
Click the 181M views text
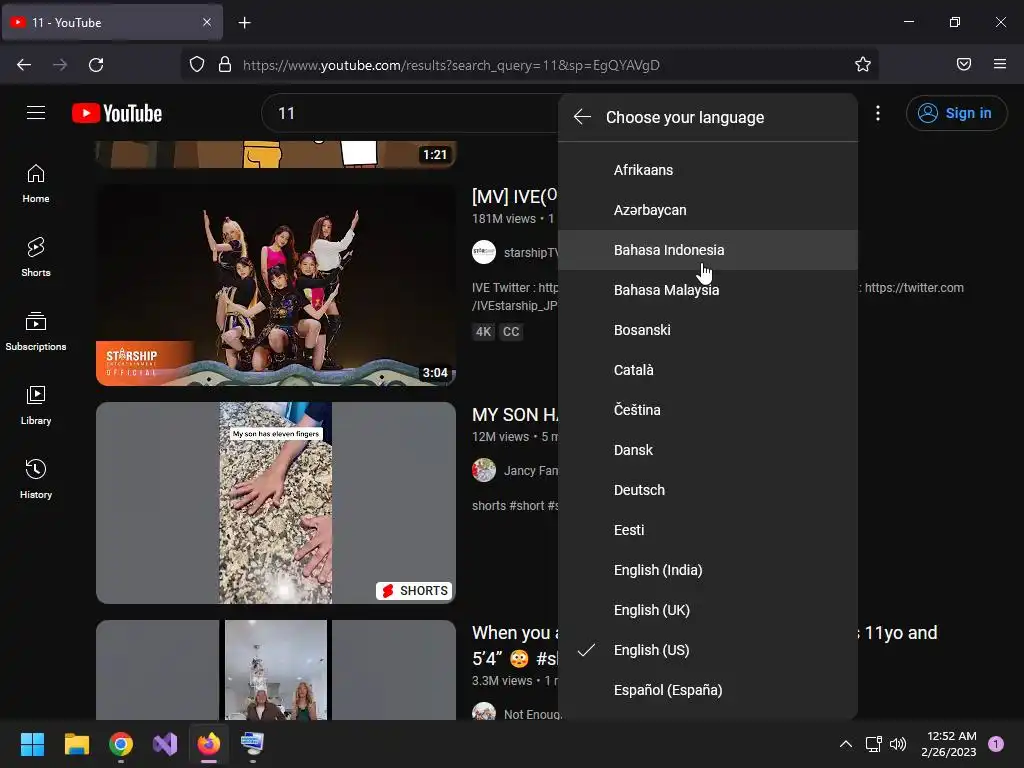(x=504, y=219)
